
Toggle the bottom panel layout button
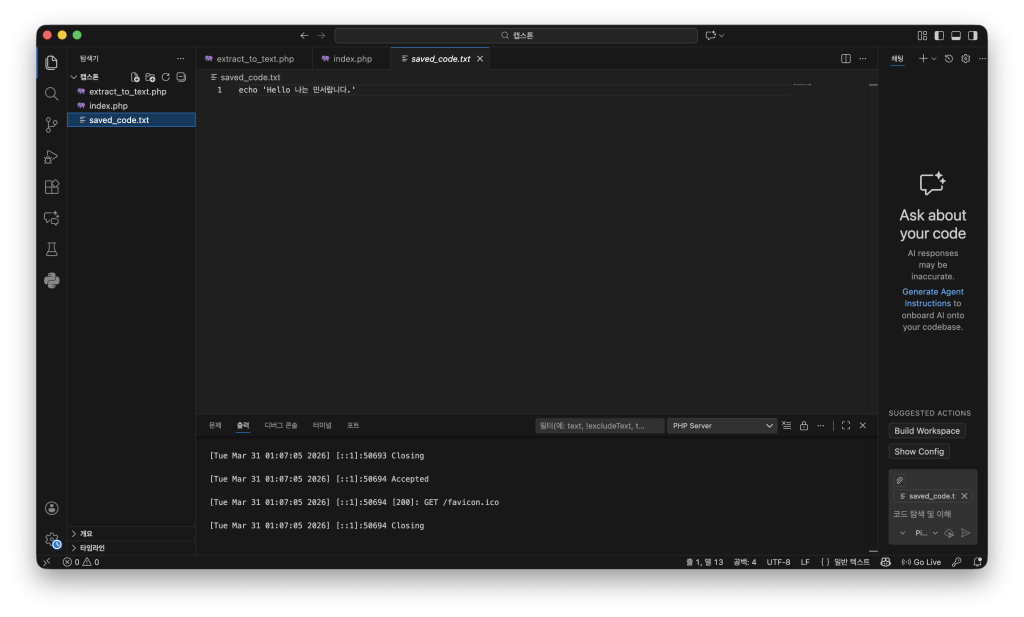(956, 35)
